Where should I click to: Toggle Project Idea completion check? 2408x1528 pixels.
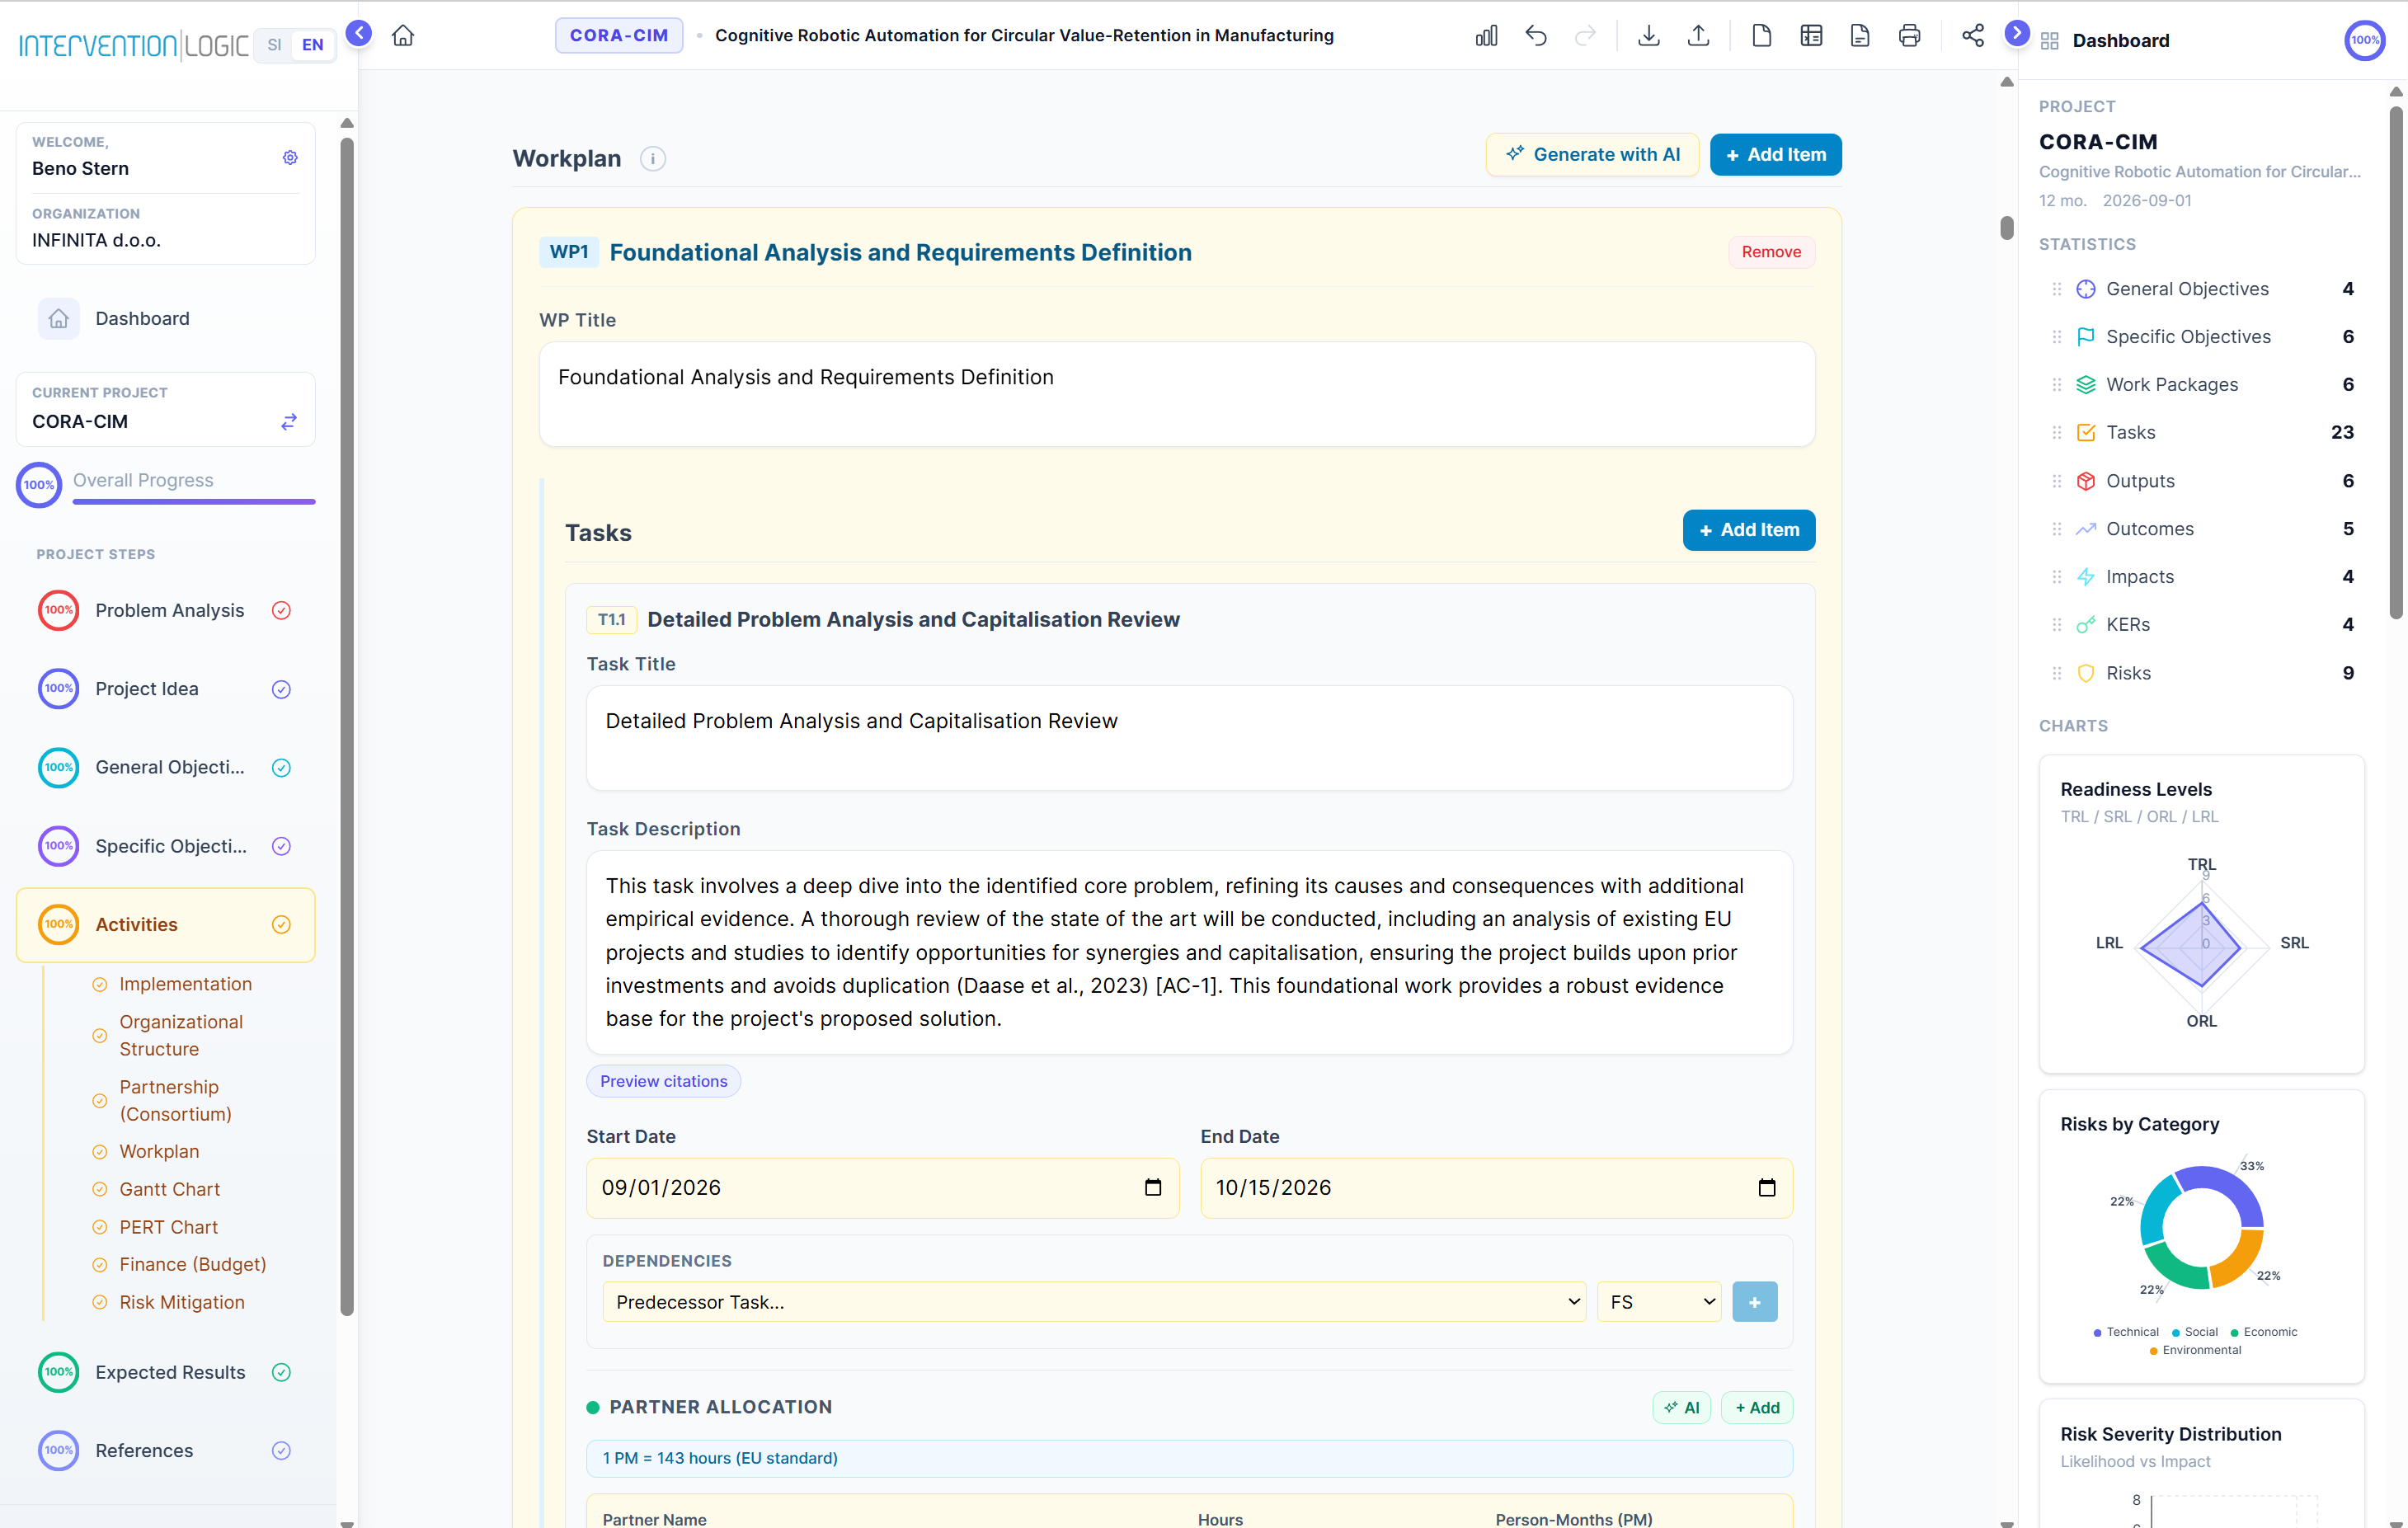[282, 689]
